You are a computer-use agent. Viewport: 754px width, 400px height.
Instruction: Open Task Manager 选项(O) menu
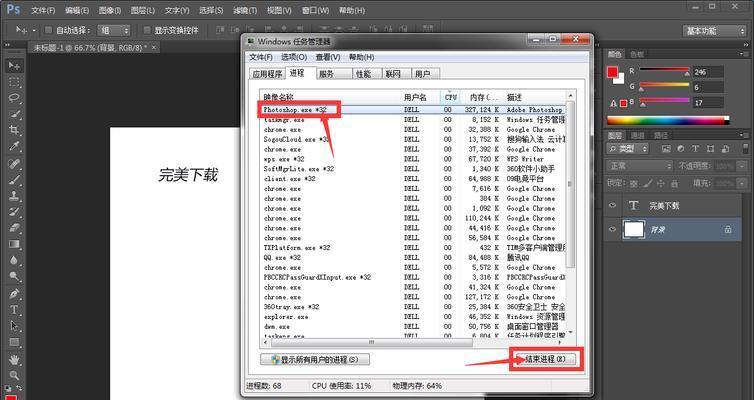294,57
